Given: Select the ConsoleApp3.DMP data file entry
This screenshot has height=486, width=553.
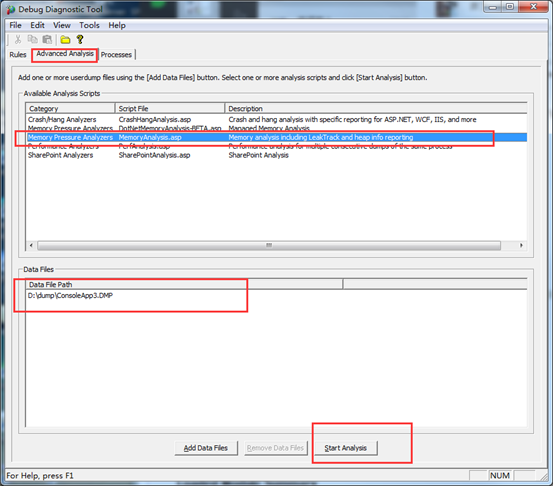Looking at the screenshot, I should click(x=70, y=296).
